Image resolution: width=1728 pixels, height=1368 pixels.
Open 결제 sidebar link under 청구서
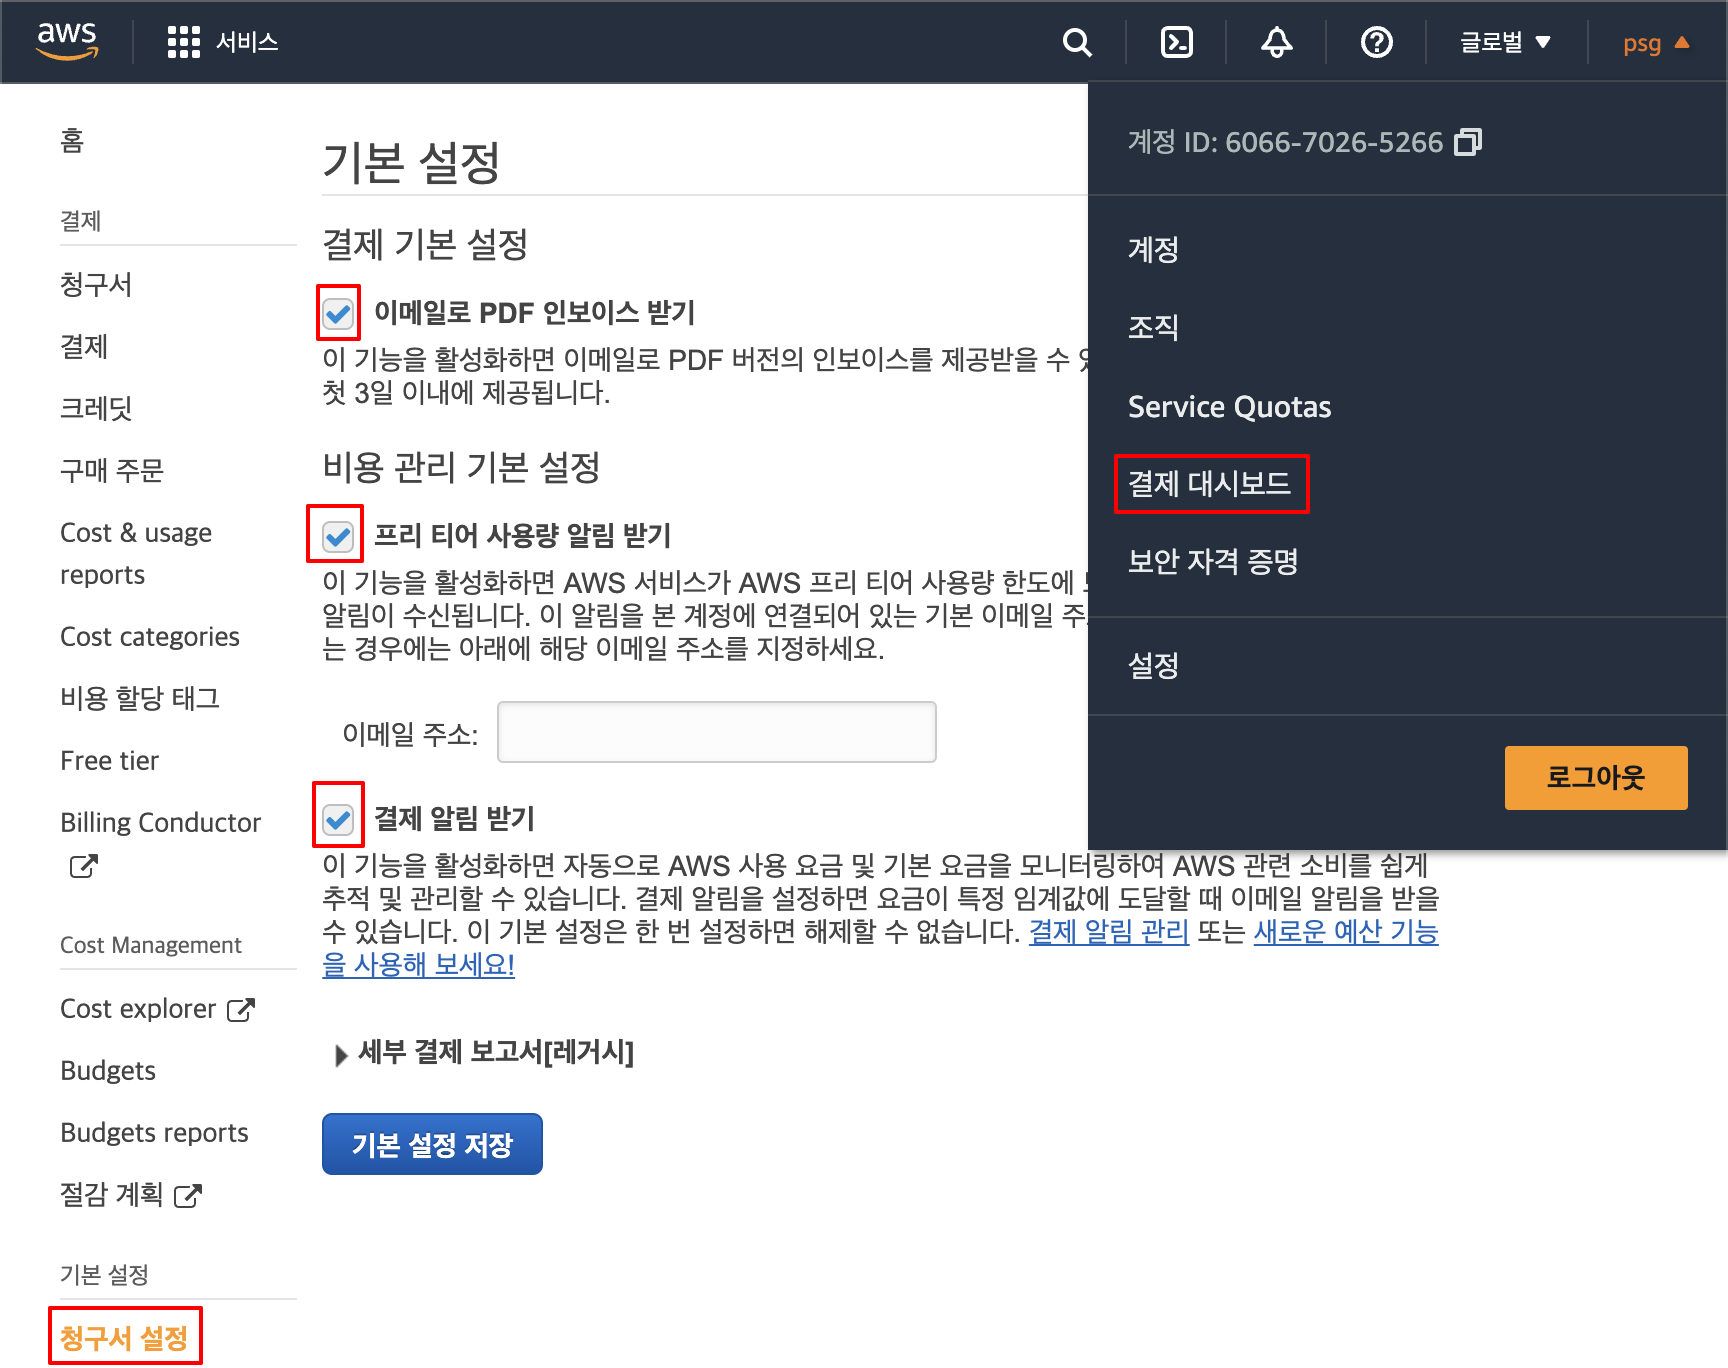tap(84, 347)
